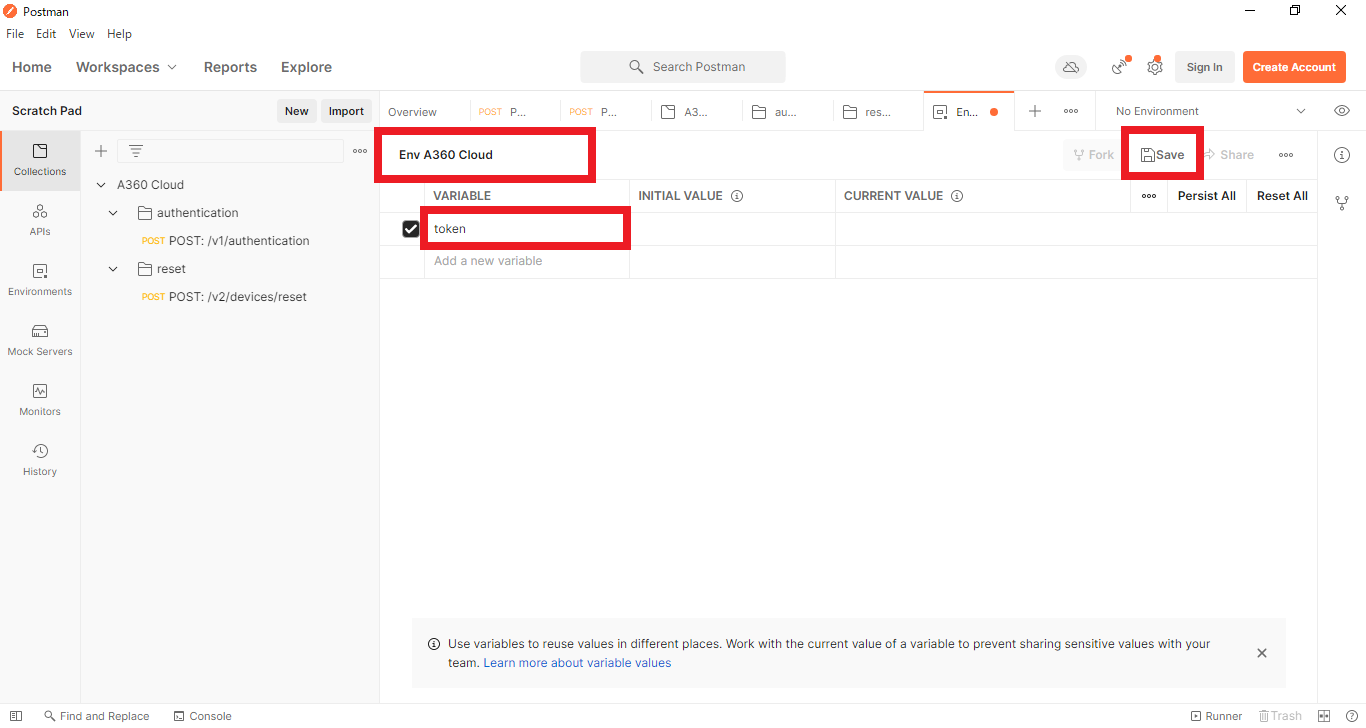Click the Reset All button
This screenshot has height=728, width=1366.
pos(1282,196)
